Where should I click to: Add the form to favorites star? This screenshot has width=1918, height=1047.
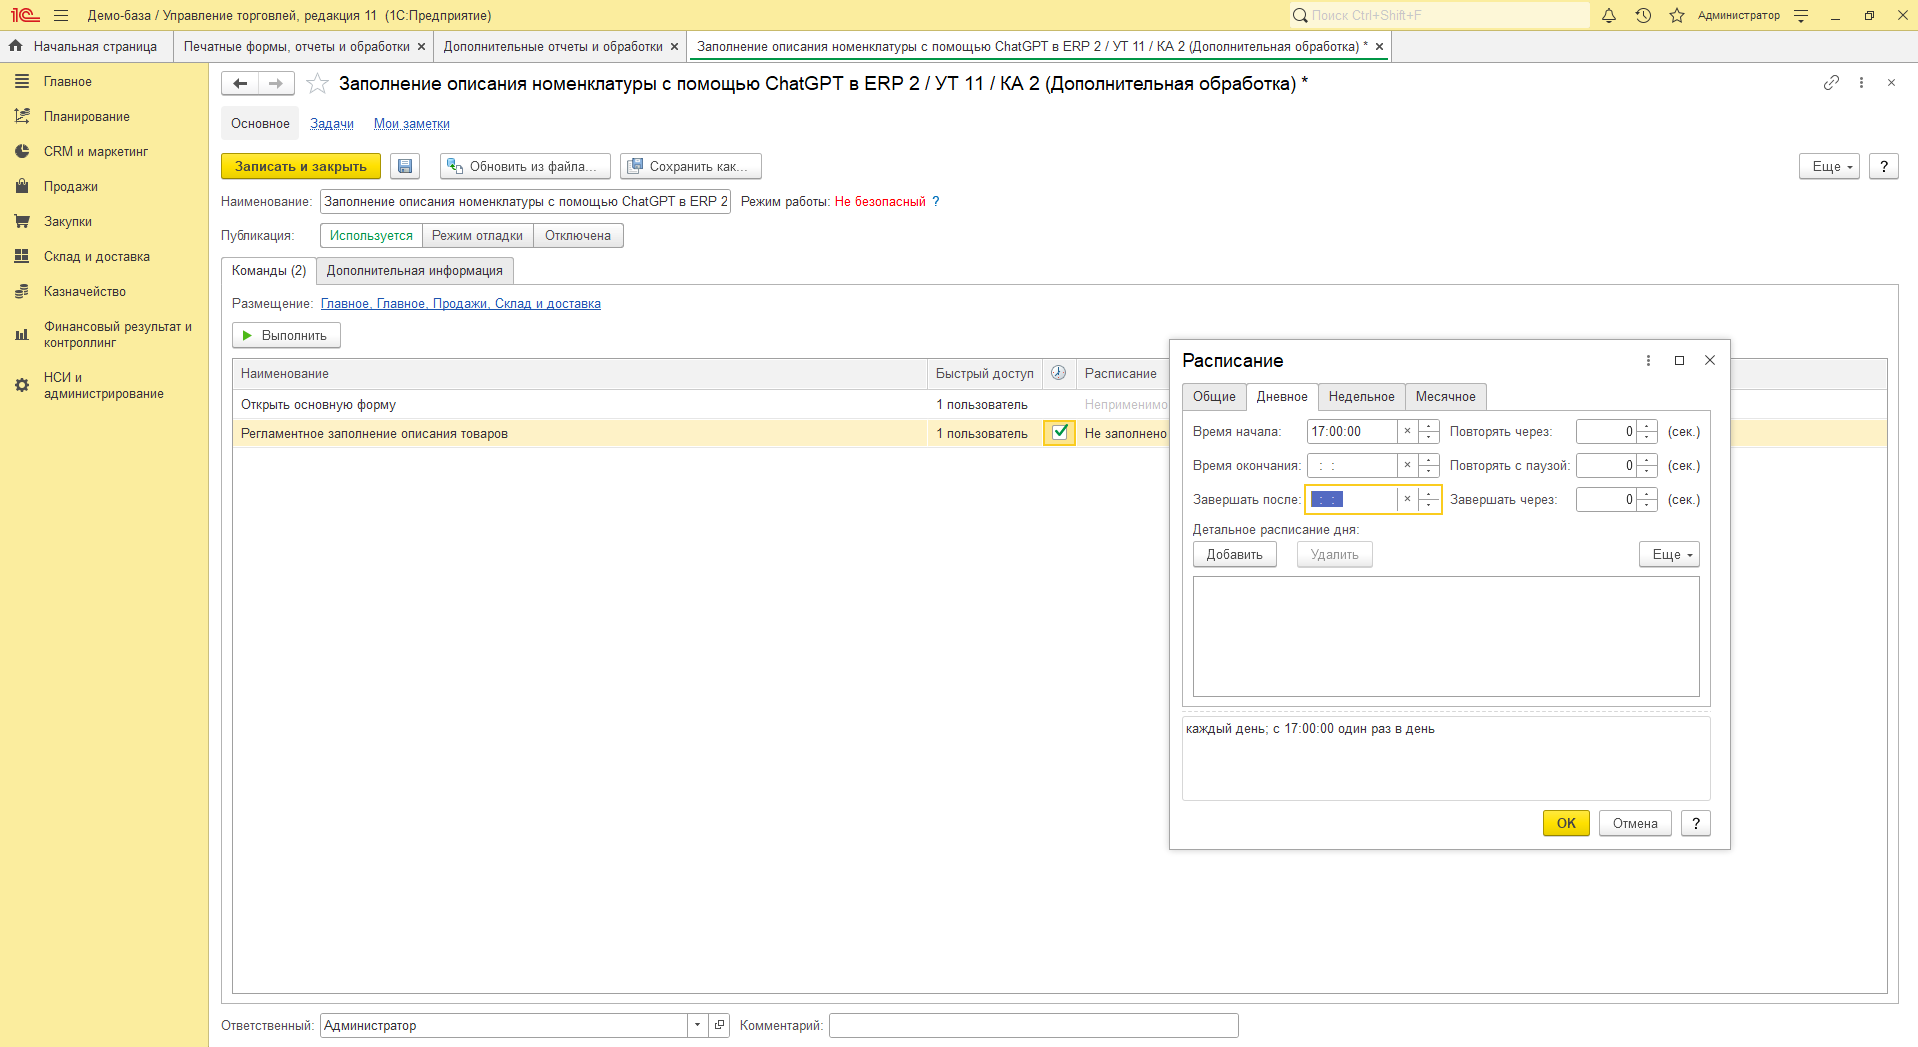pos(317,84)
